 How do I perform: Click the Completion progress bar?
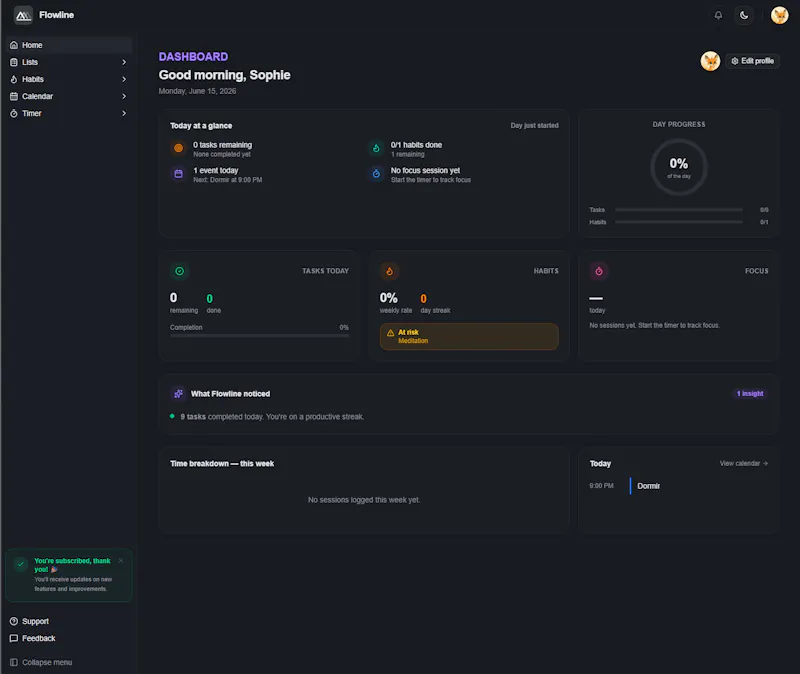[x=259, y=336]
